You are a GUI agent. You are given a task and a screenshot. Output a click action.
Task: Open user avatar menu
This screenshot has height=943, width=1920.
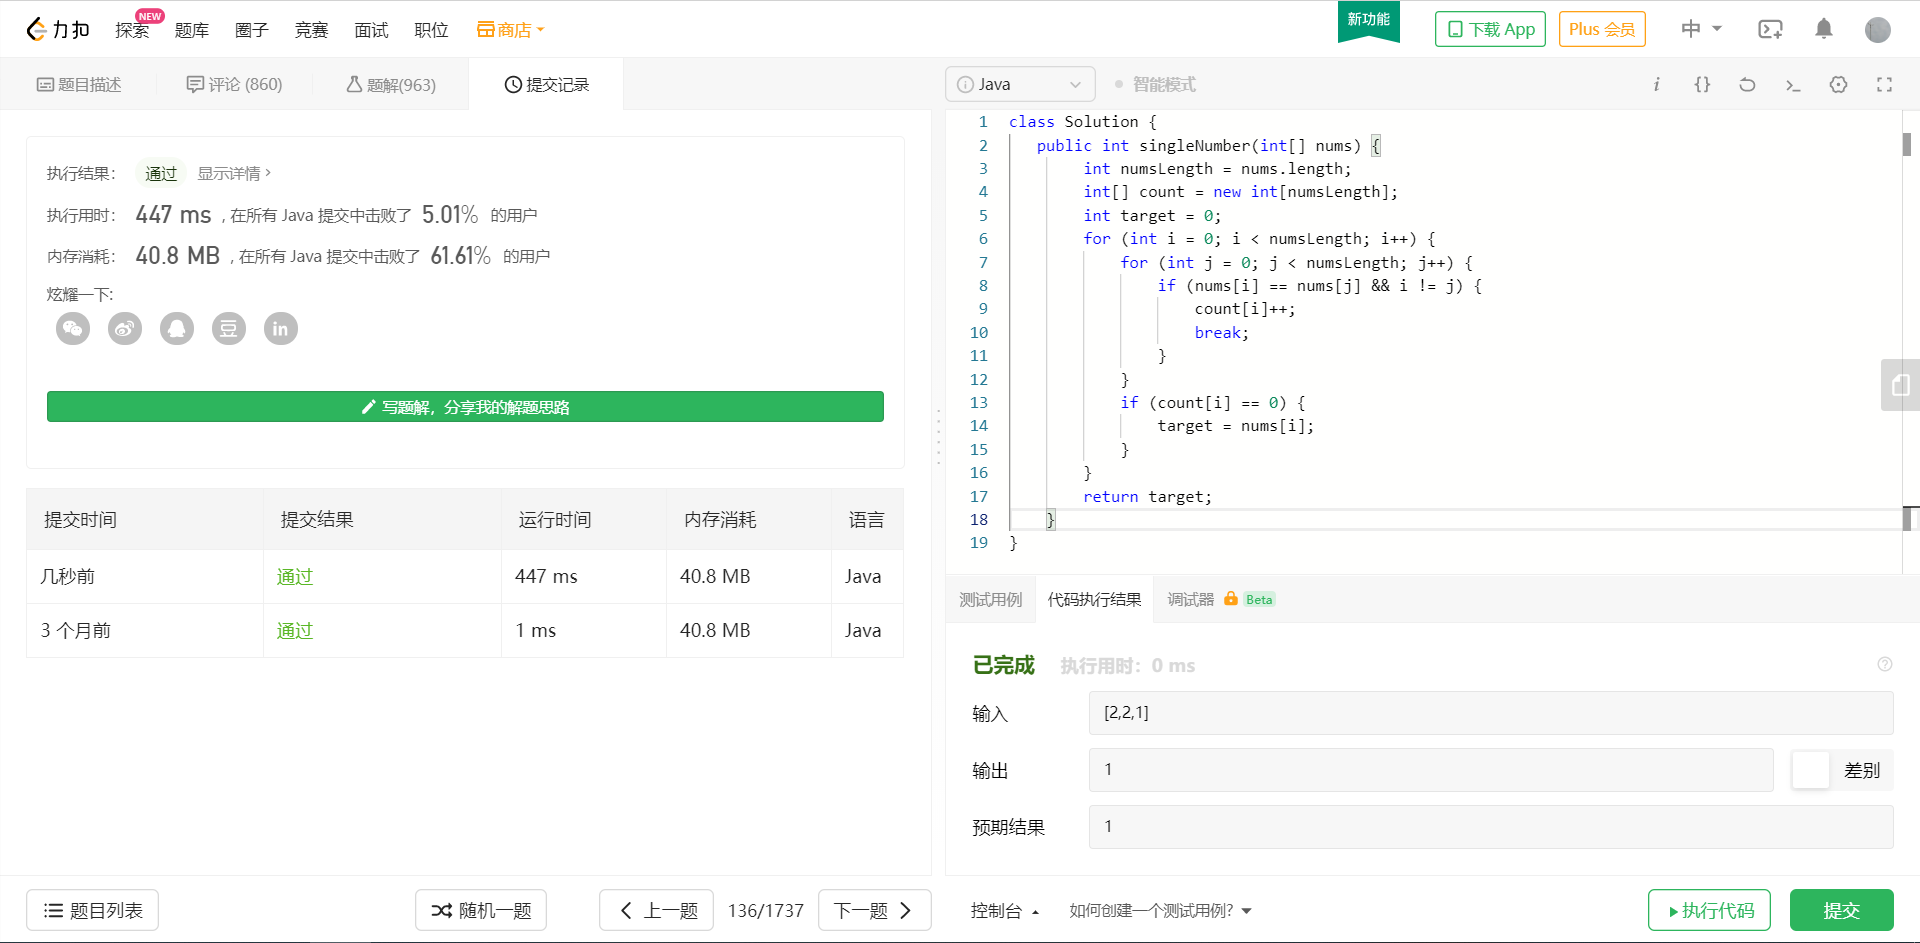(x=1878, y=29)
